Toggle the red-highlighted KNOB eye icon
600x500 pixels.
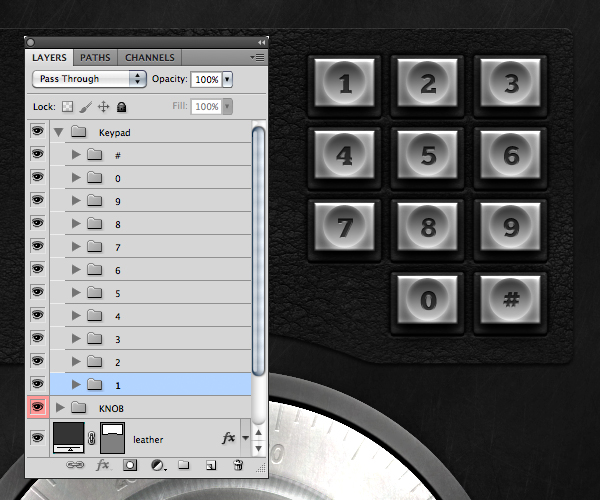38,407
